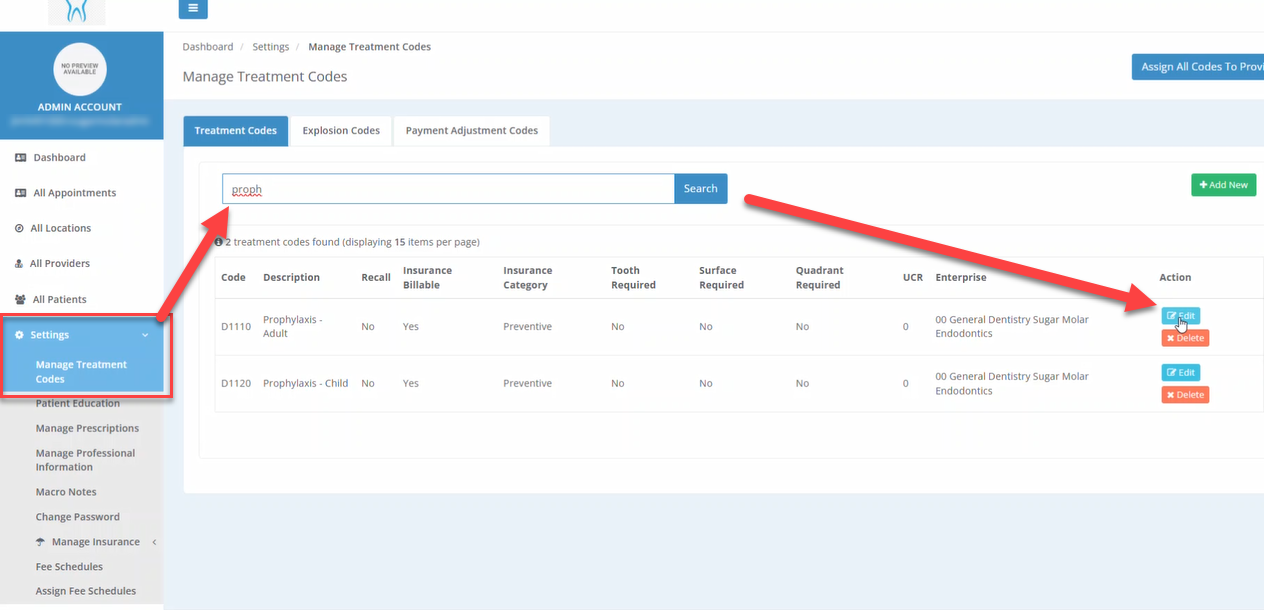Image resolution: width=1264 pixels, height=610 pixels.
Task: Click the hamburger menu toggle button
Action: click(193, 9)
